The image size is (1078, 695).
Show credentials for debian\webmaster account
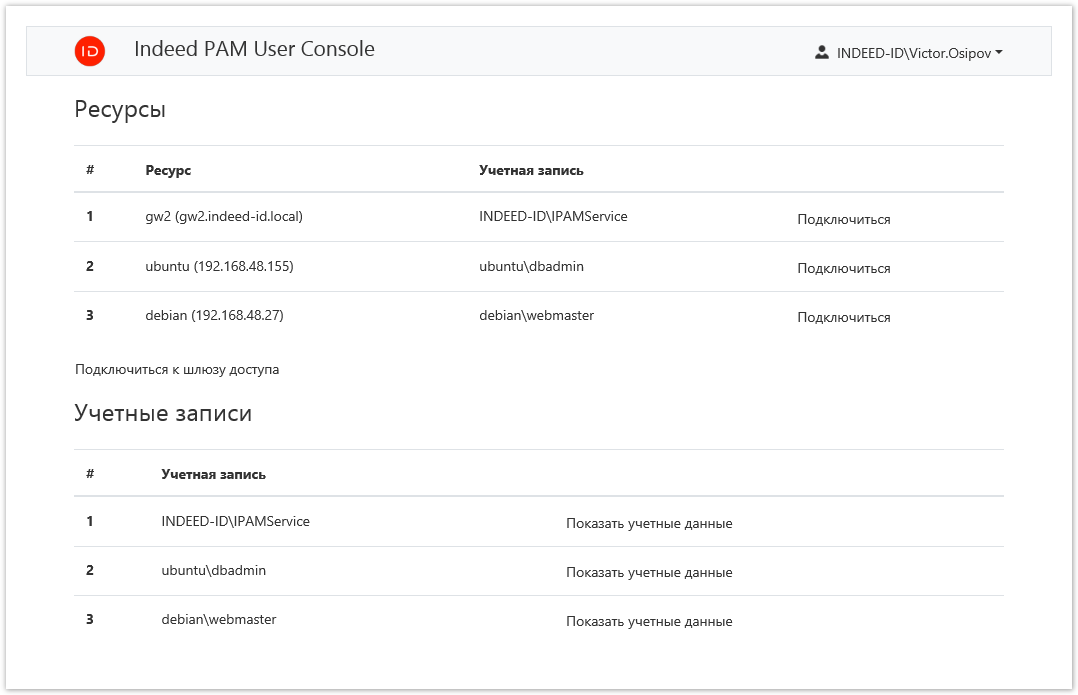tap(649, 621)
